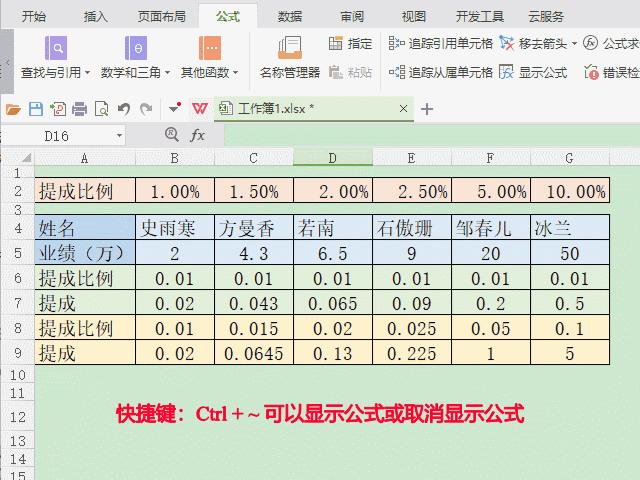
Task: Switch to the 开发工具 tab
Action: (480, 16)
